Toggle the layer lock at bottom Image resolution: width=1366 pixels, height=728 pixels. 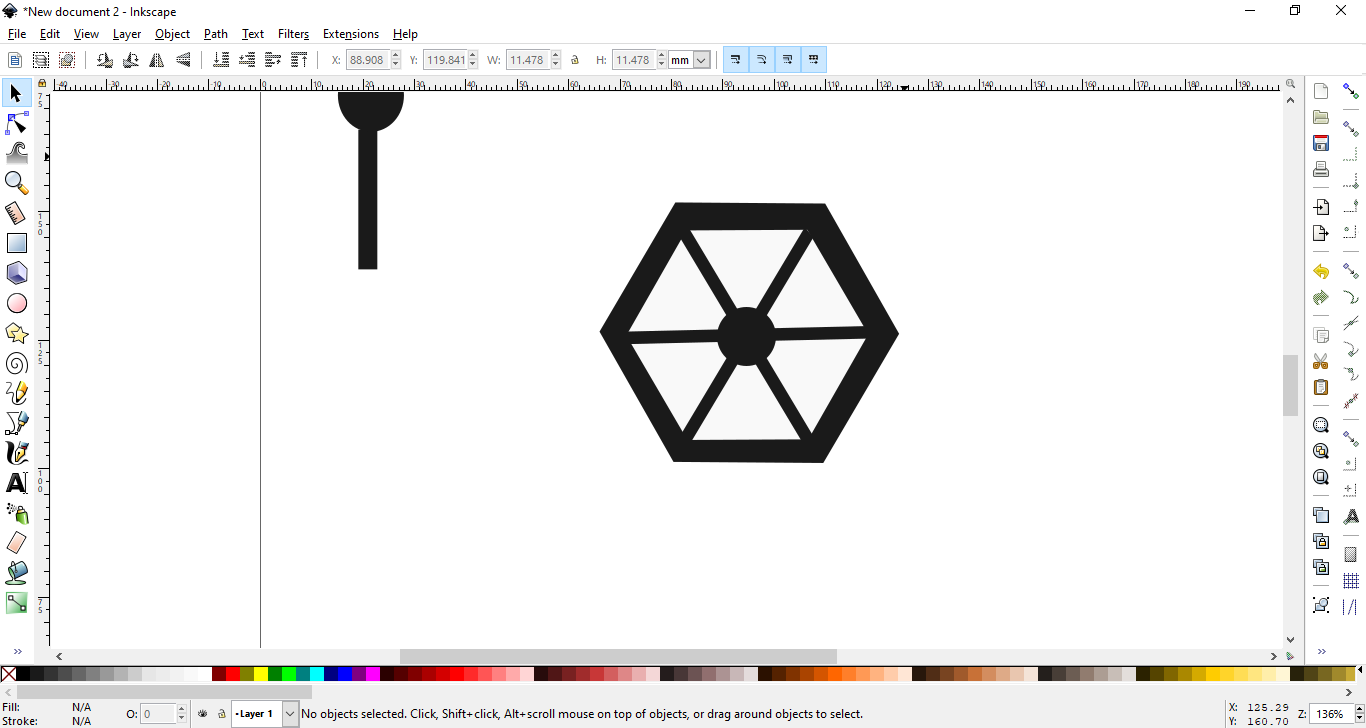(x=220, y=713)
